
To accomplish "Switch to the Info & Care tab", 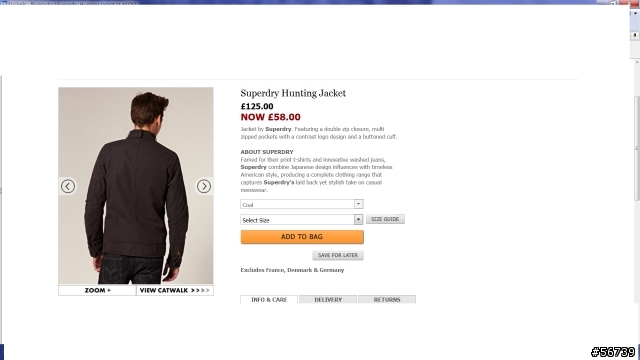I will (x=269, y=299).
